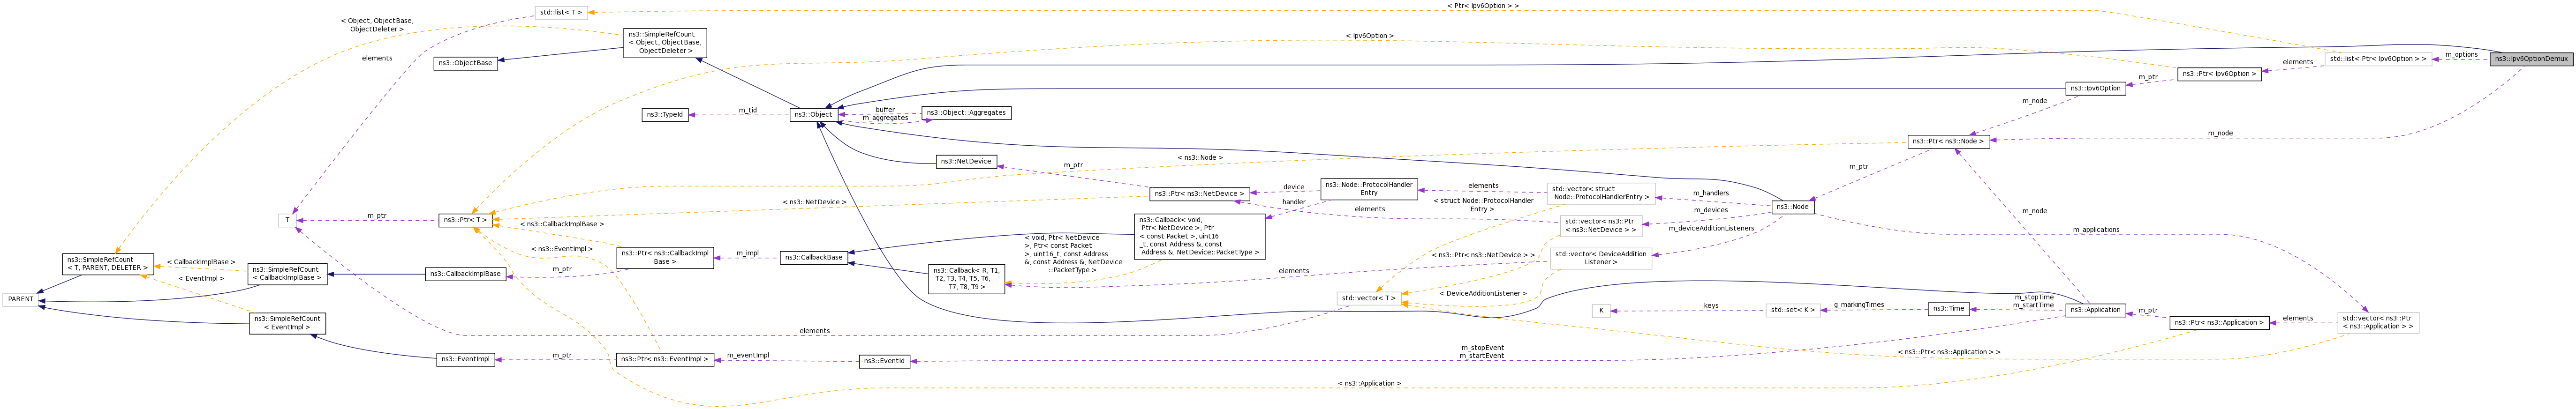Click the std::set< K > node
Viewport: 2576px width, 409px height.
(1793, 311)
